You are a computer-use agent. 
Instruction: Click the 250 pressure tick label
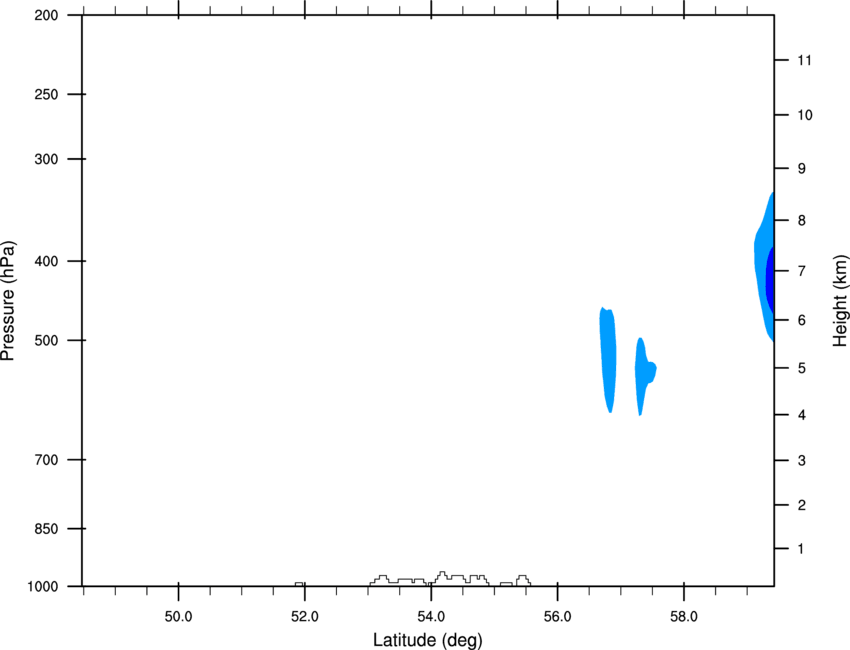point(46,94)
